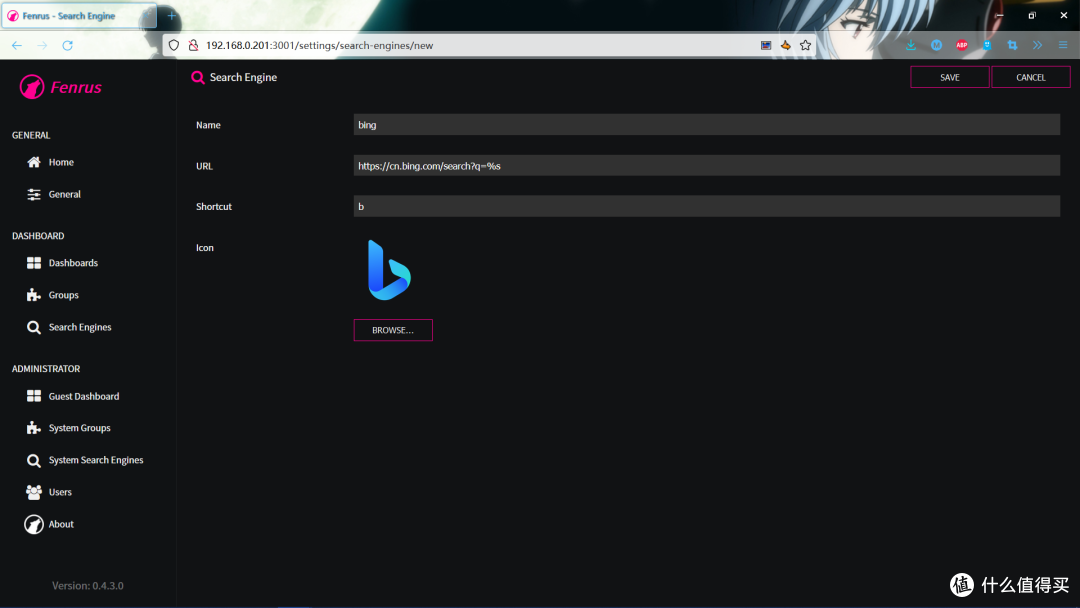Open Home from the sidebar

pyautogui.click(x=60, y=161)
